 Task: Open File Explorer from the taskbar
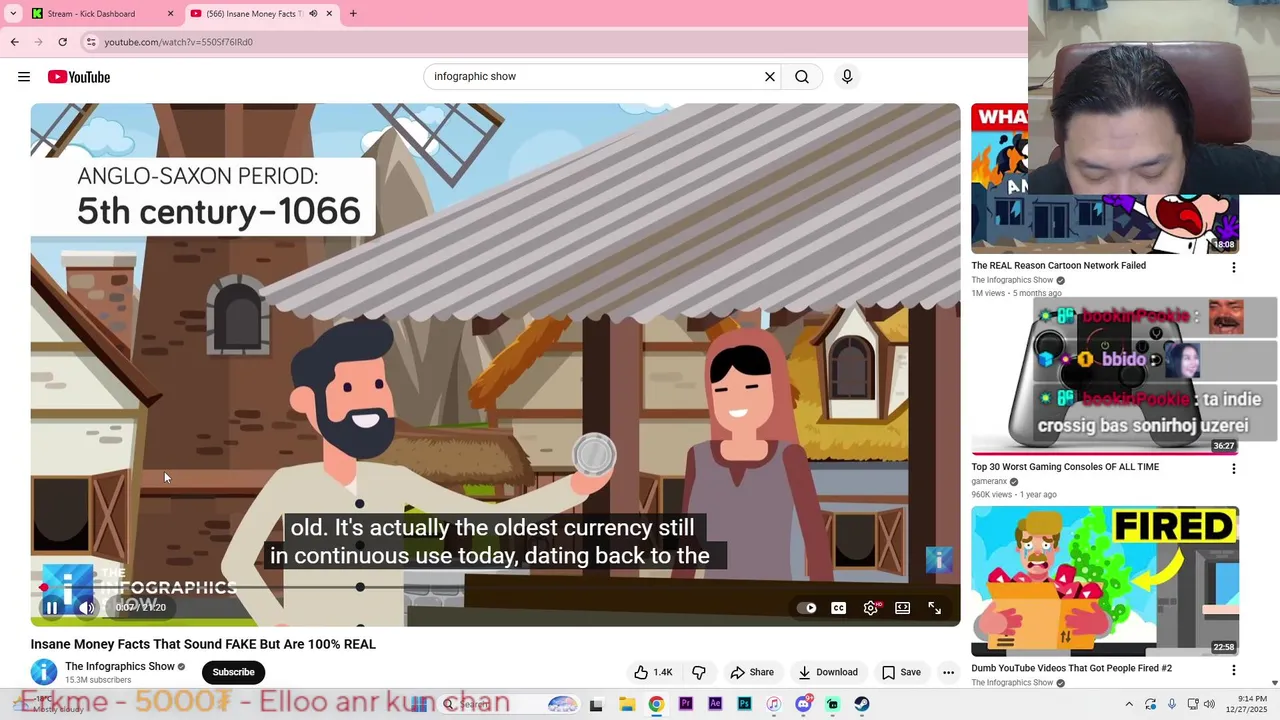[626, 704]
